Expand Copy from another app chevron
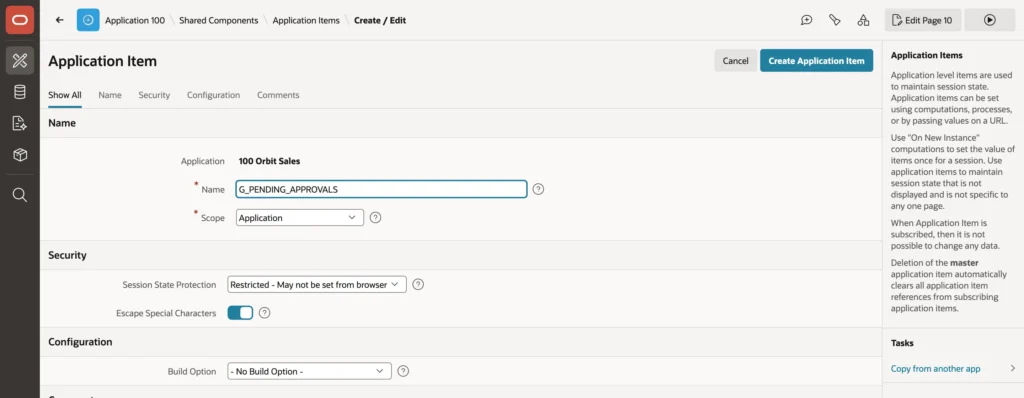The image size is (1024, 398). pos(1012,369)
